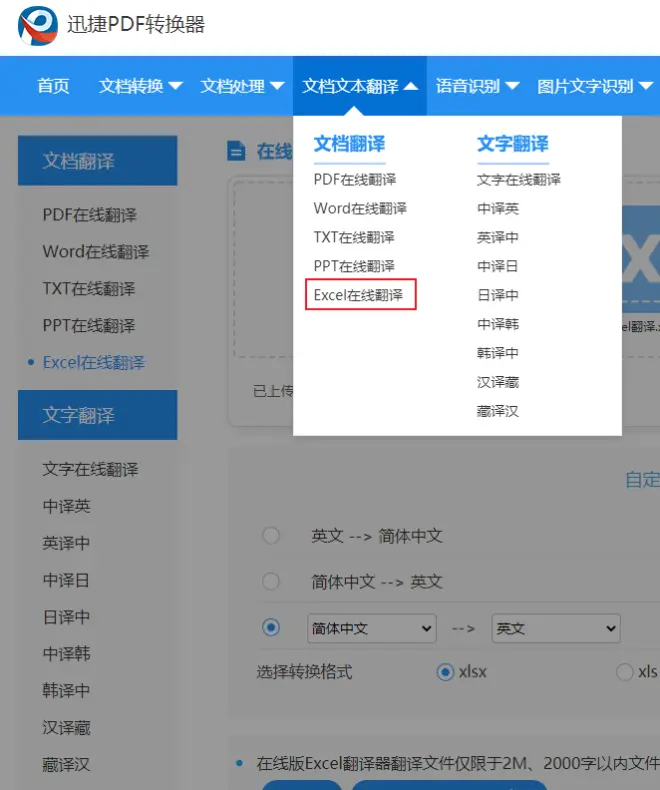Viewport: 660px width, 790px height.
Task: Choose 英译中 in the dropdown panel
Action: (x=498, y=237)
